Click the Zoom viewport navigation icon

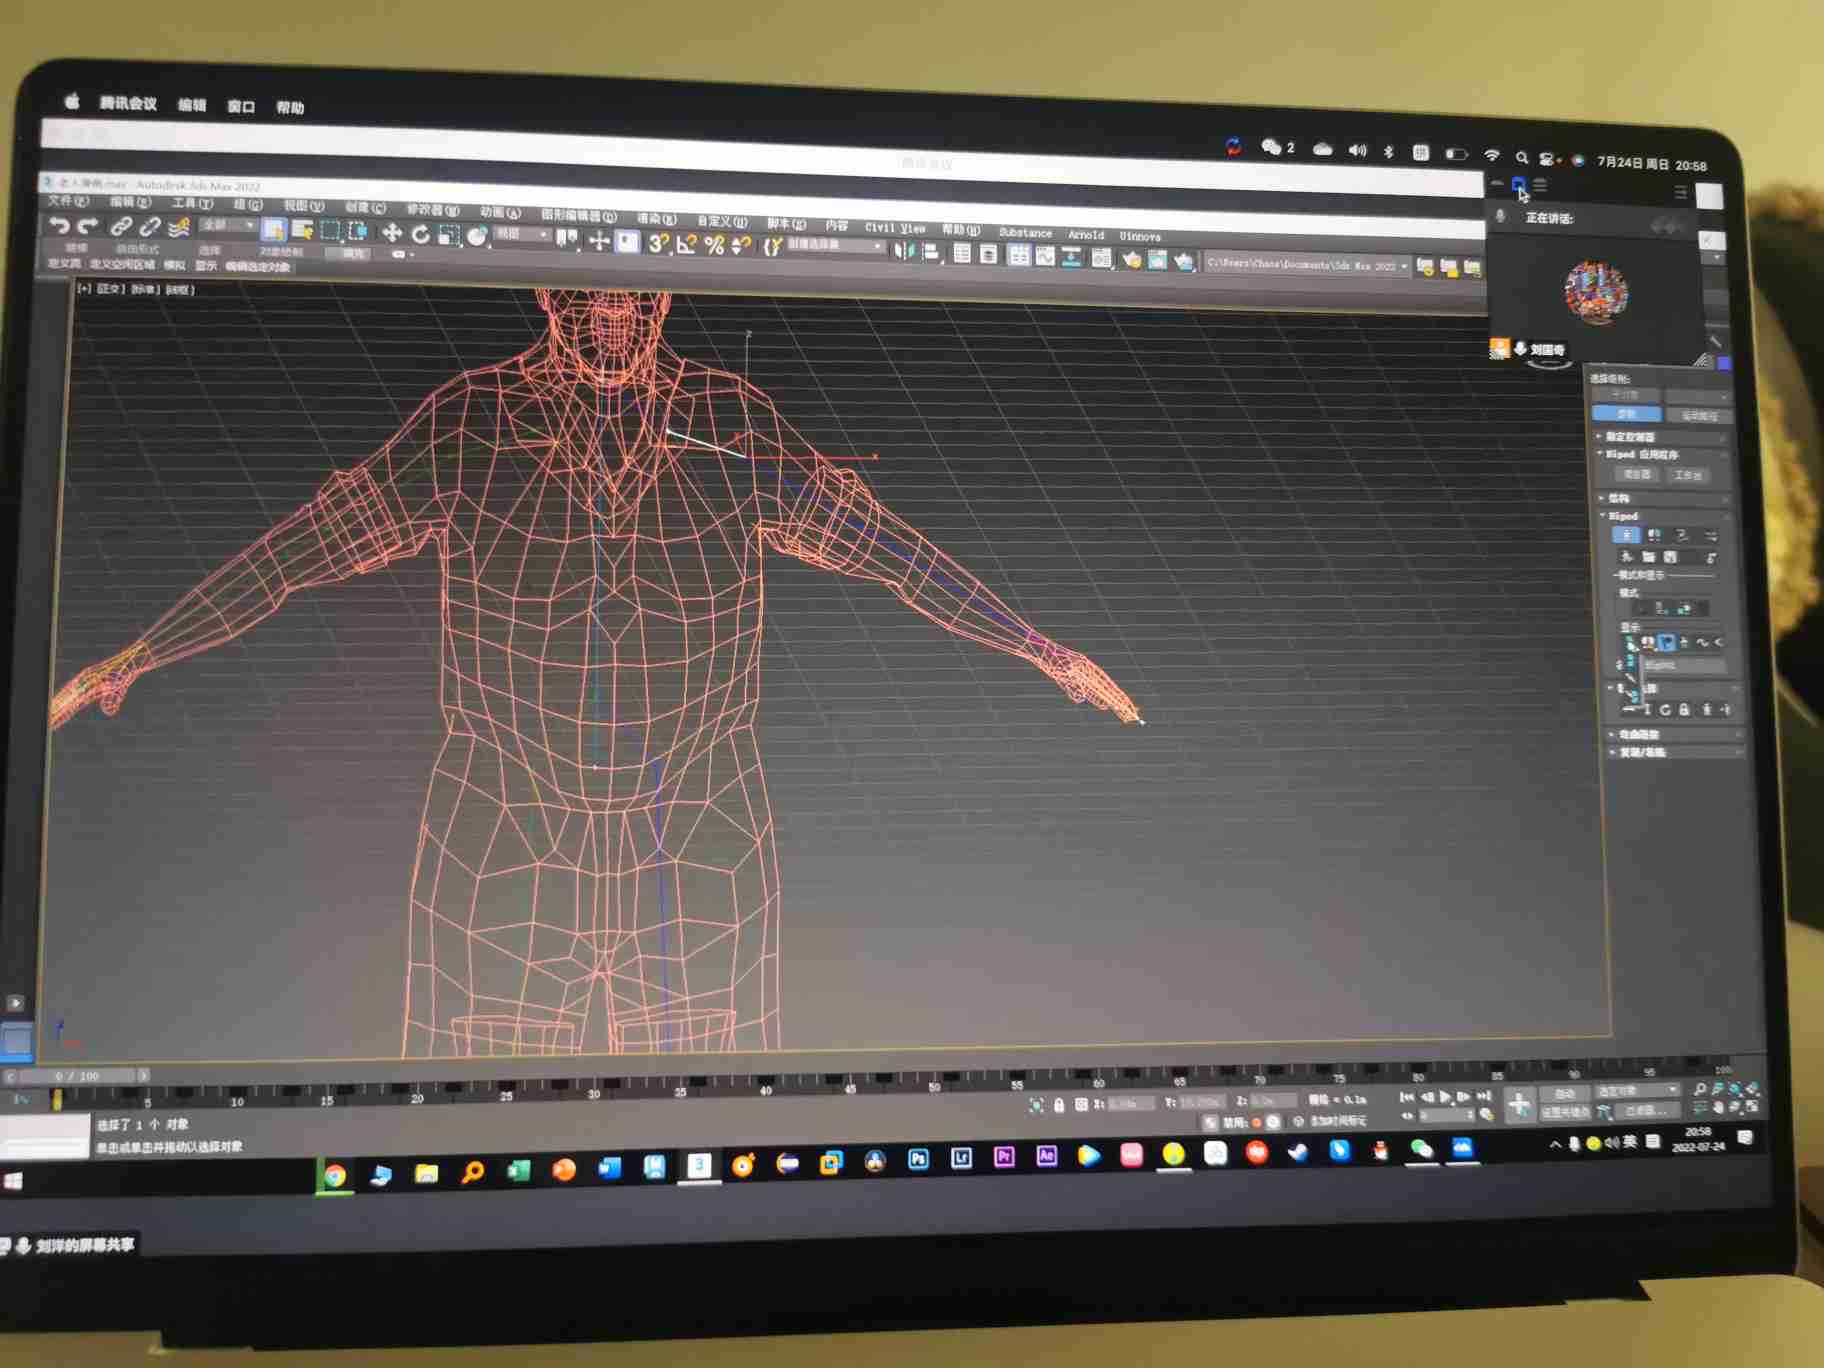click(1700, 1090)
